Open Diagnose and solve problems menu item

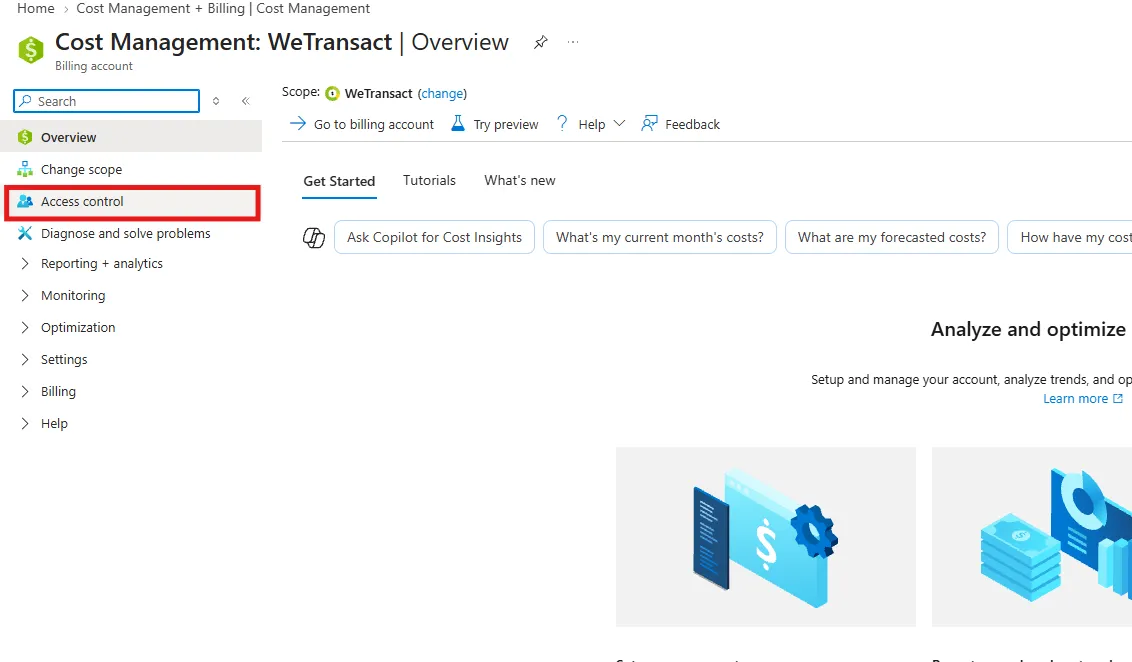pos(131,233)
